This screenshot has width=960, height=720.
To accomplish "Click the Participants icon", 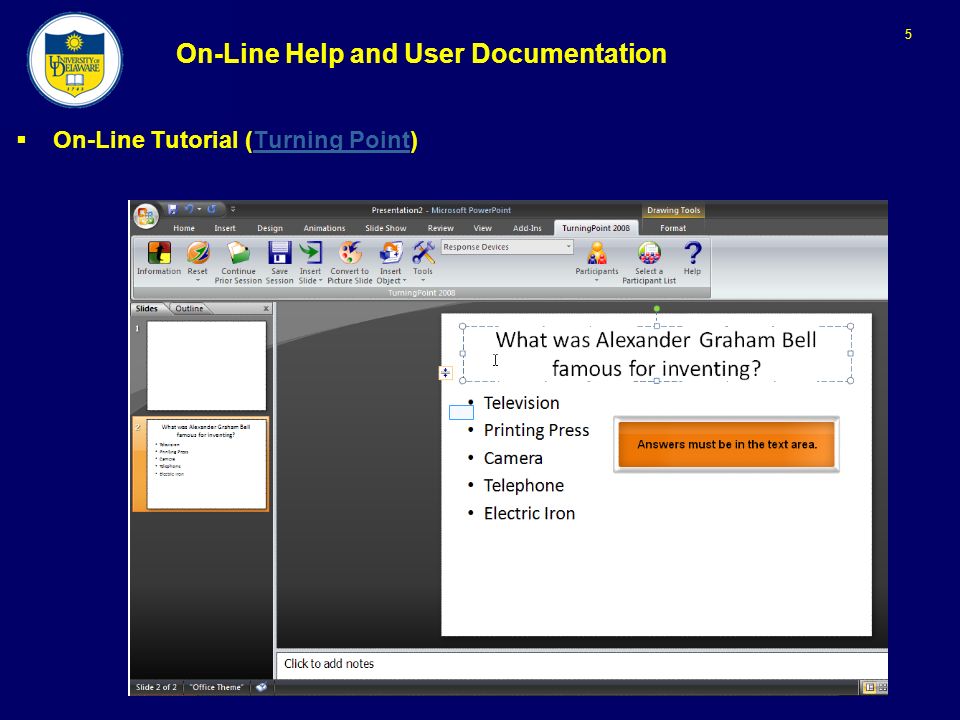I will (597, 253).
